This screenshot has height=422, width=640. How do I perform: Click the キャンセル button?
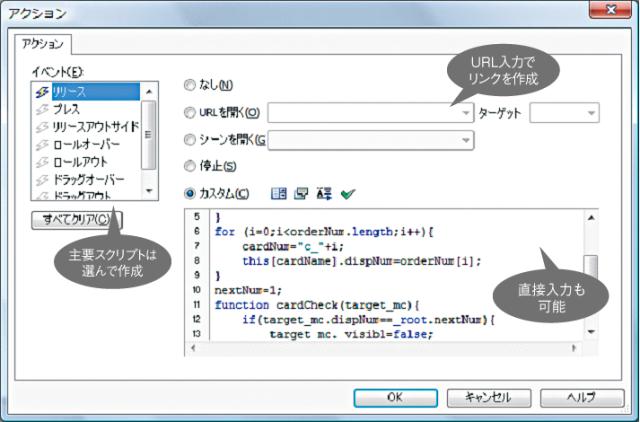489,398
